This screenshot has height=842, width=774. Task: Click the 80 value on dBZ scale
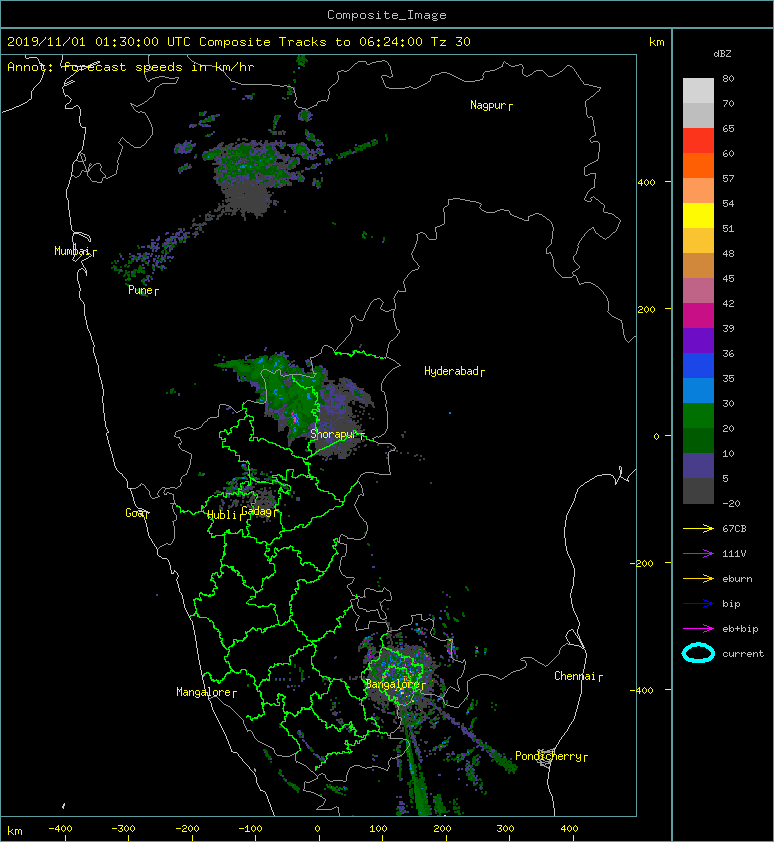tap(728, 78)
